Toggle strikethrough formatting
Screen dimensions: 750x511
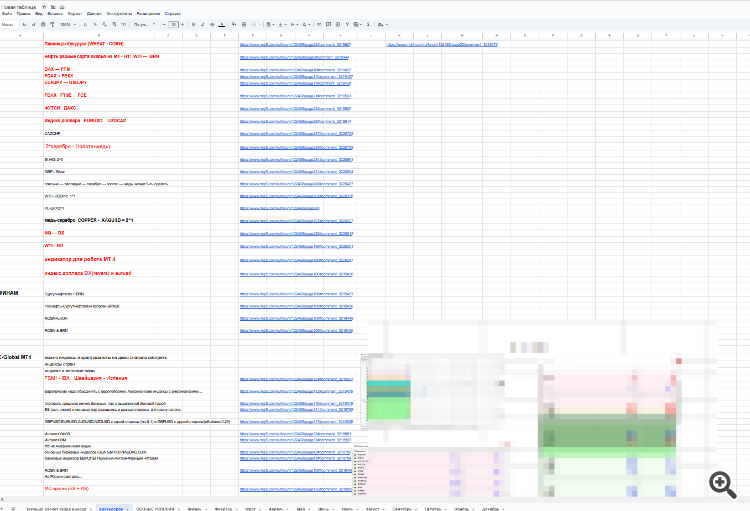[212, 24]
